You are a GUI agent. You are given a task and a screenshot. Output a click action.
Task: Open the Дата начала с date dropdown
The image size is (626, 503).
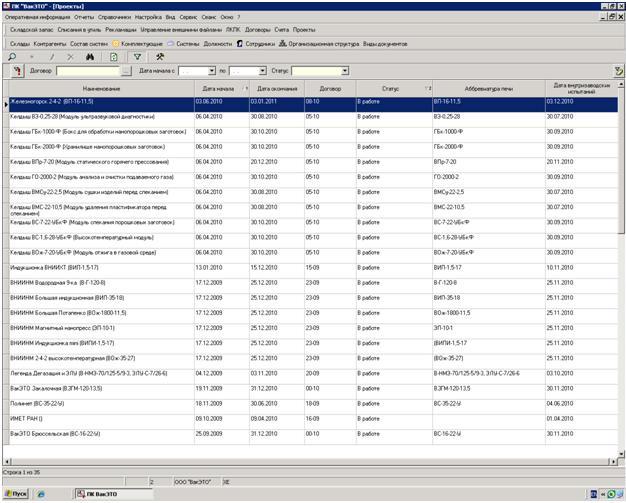[x=212, y=71]
